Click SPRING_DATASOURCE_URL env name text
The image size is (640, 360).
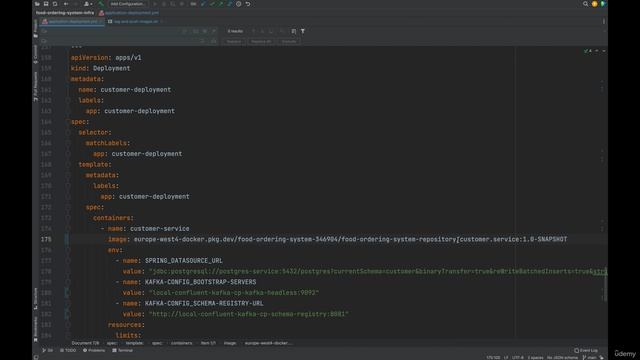[184, 260]
